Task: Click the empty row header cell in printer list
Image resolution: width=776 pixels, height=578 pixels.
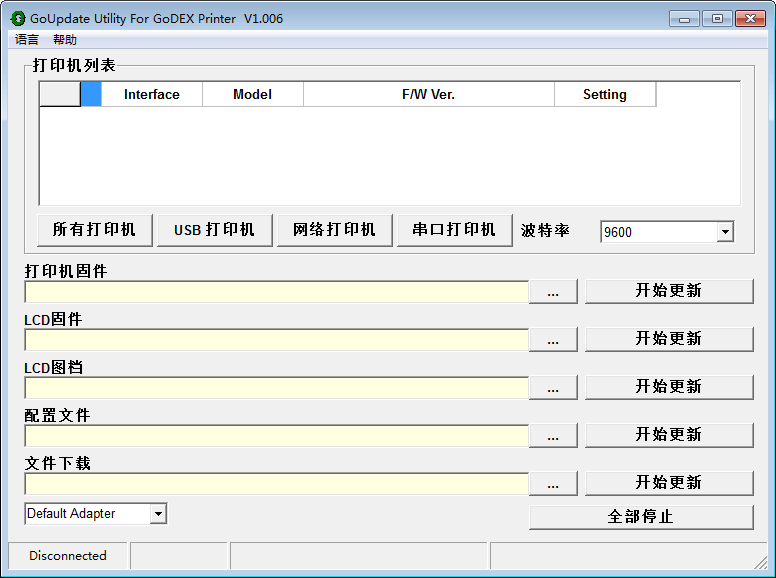Action: coord(60,94)
